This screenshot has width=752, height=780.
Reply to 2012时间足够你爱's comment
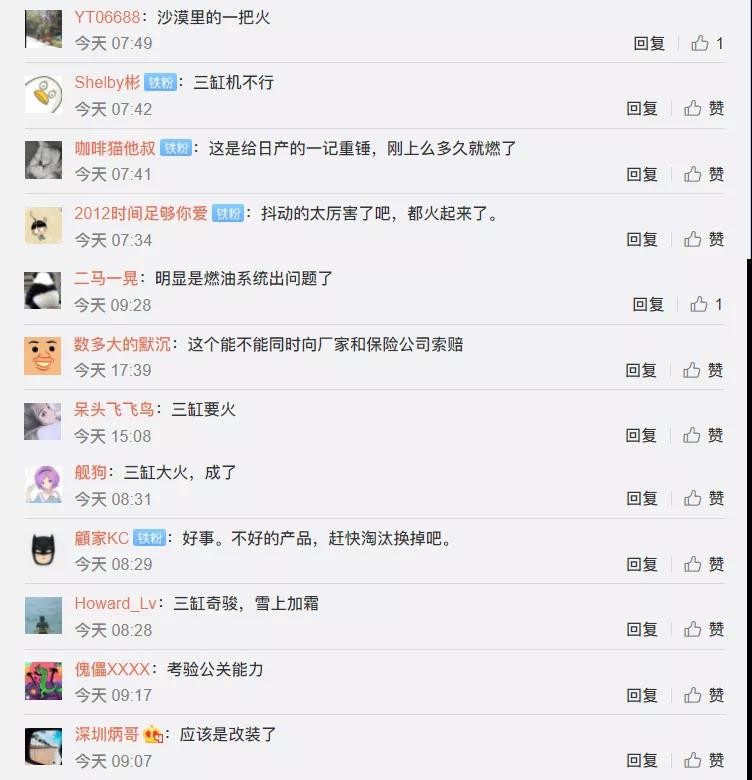[642, 239]
